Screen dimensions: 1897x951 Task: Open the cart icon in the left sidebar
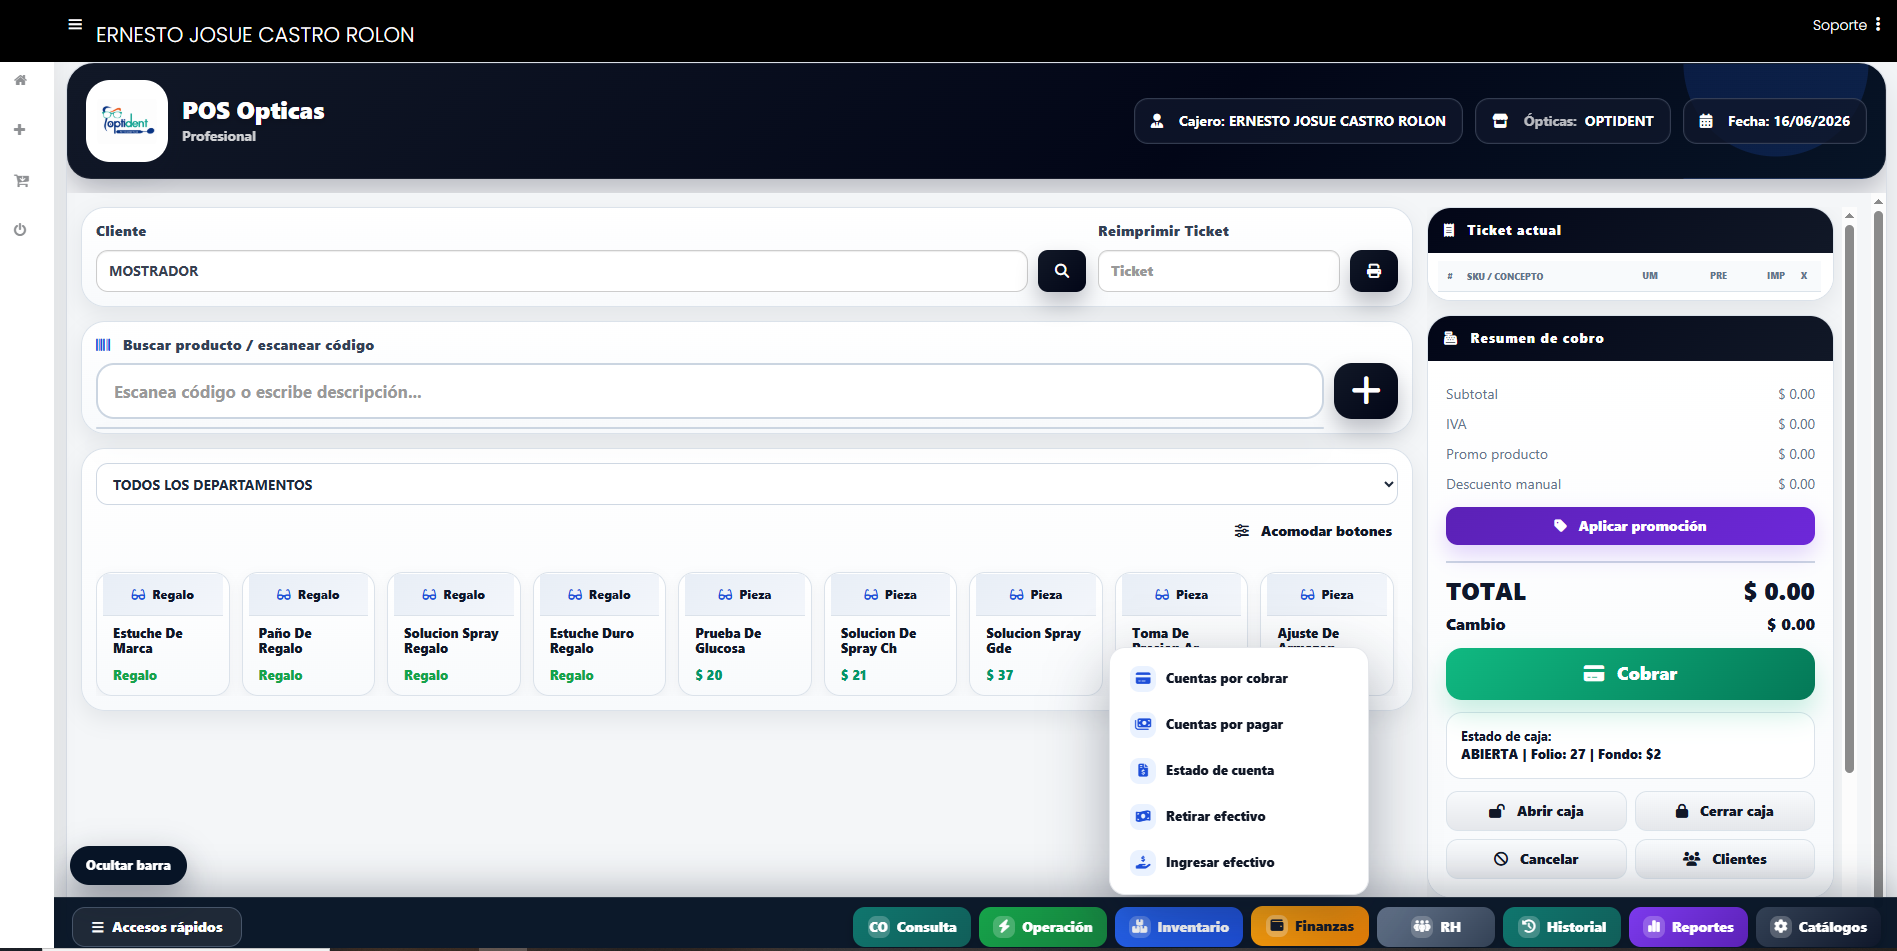pyautogui.click(x=20, y=181)
